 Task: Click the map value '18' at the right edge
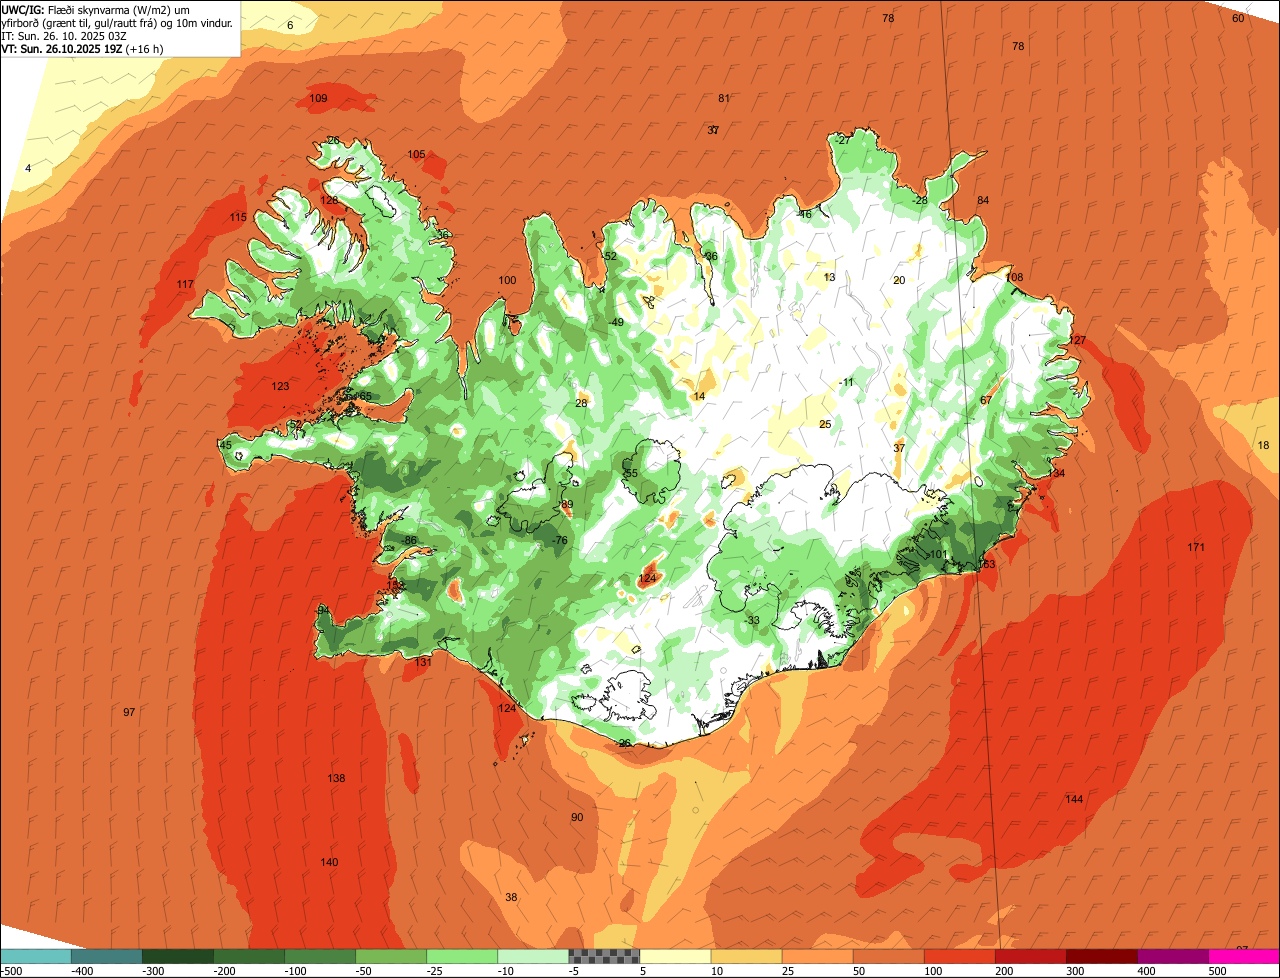[1263, 445]
